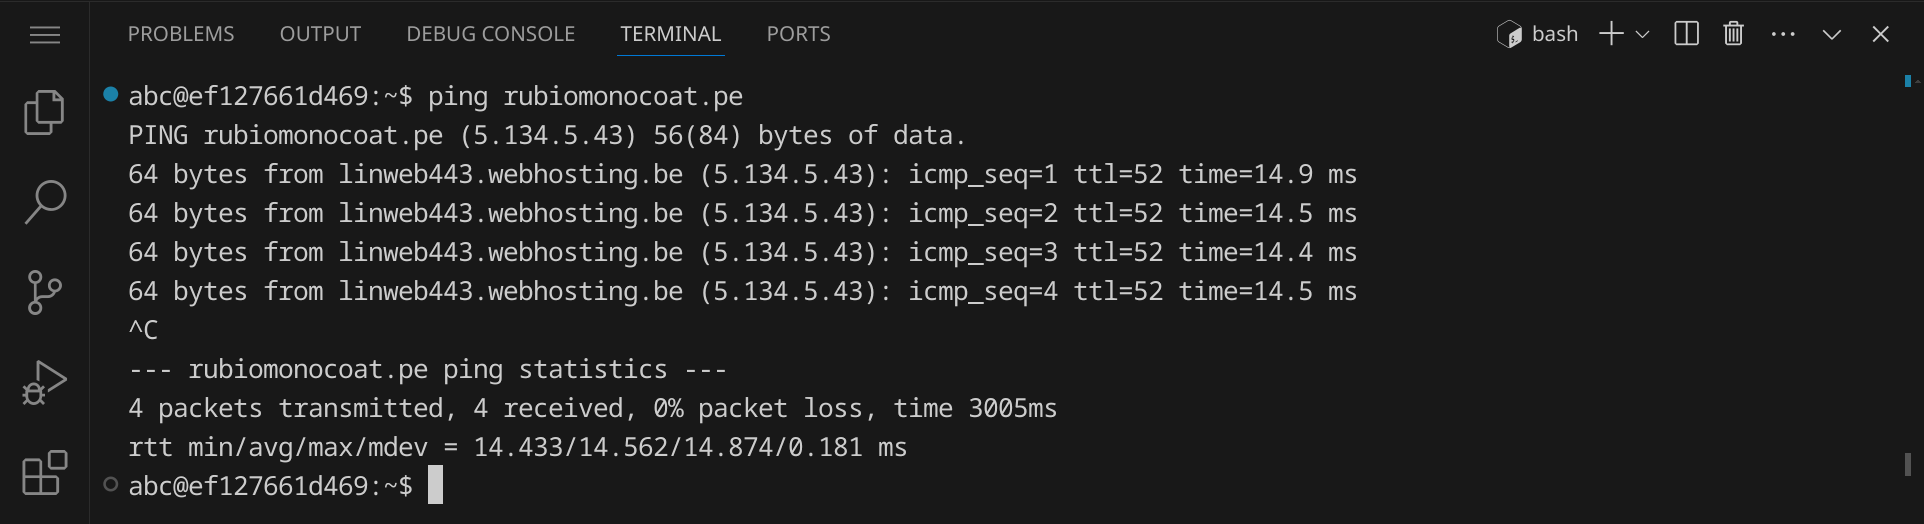Open the Run and Debug view
Image resolution: width=1924 pixels, height=524 pixels.
tap(45, 382)
